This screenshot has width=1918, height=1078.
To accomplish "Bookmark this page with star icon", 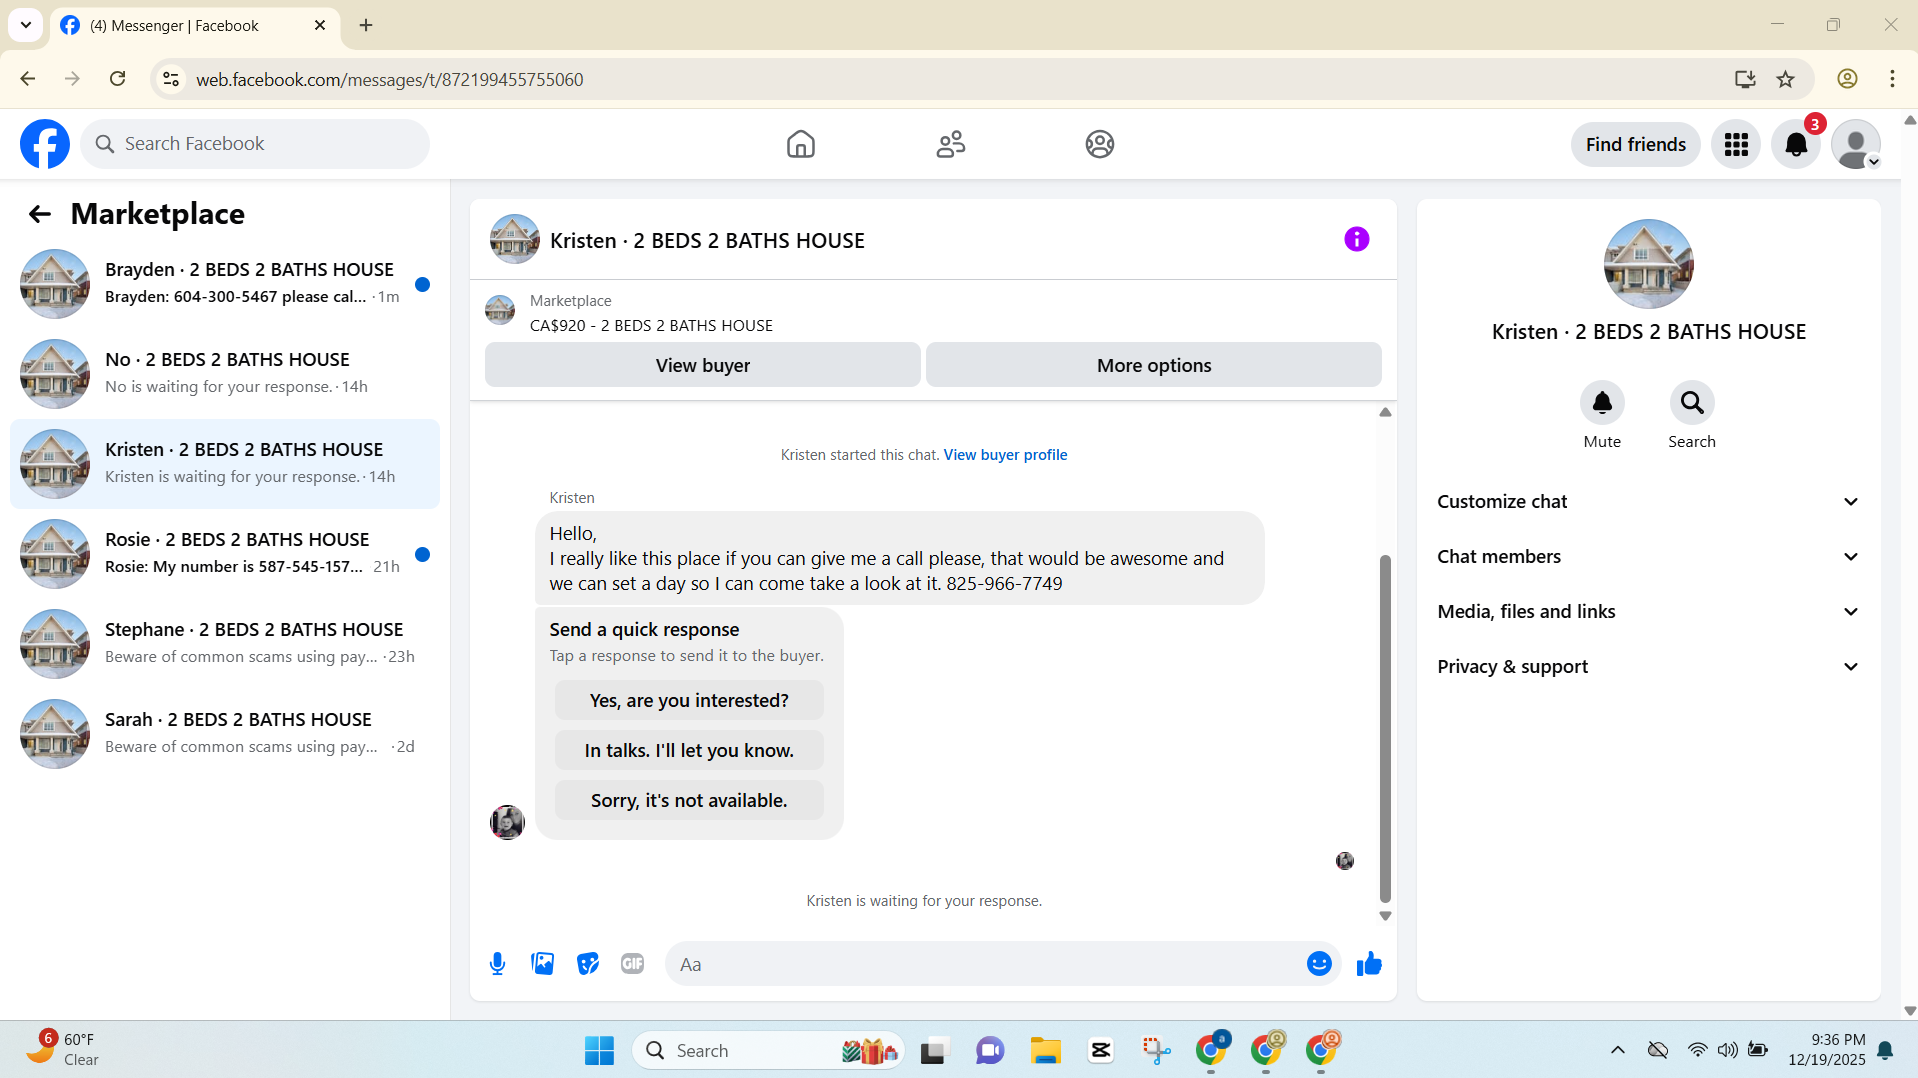I will pyautogui.click(x=1786, y=79).
